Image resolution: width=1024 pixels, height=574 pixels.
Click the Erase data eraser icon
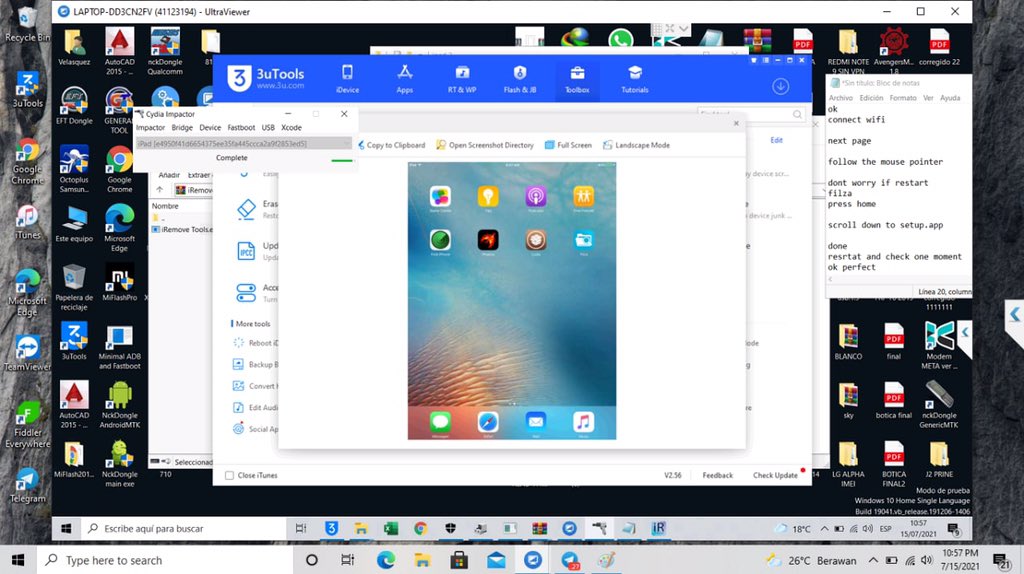[x=246, y=210]
